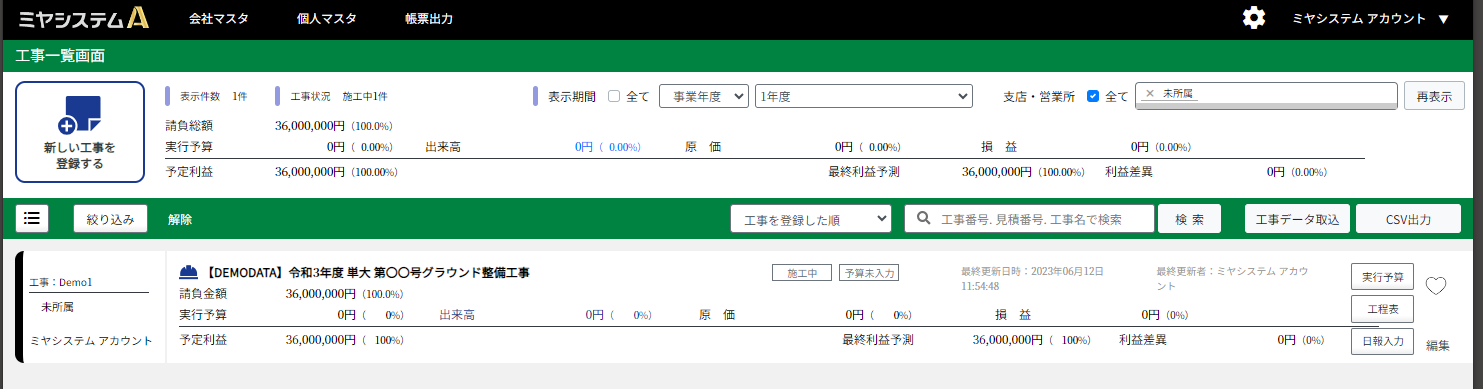Click 解除 to clear filter

pyautogui.click(x=180, y=219)
